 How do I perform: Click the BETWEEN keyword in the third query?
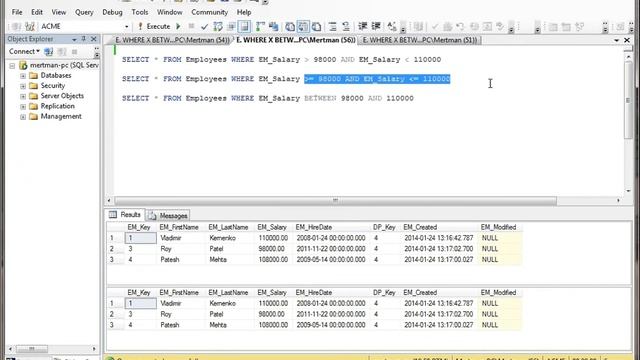320,98
